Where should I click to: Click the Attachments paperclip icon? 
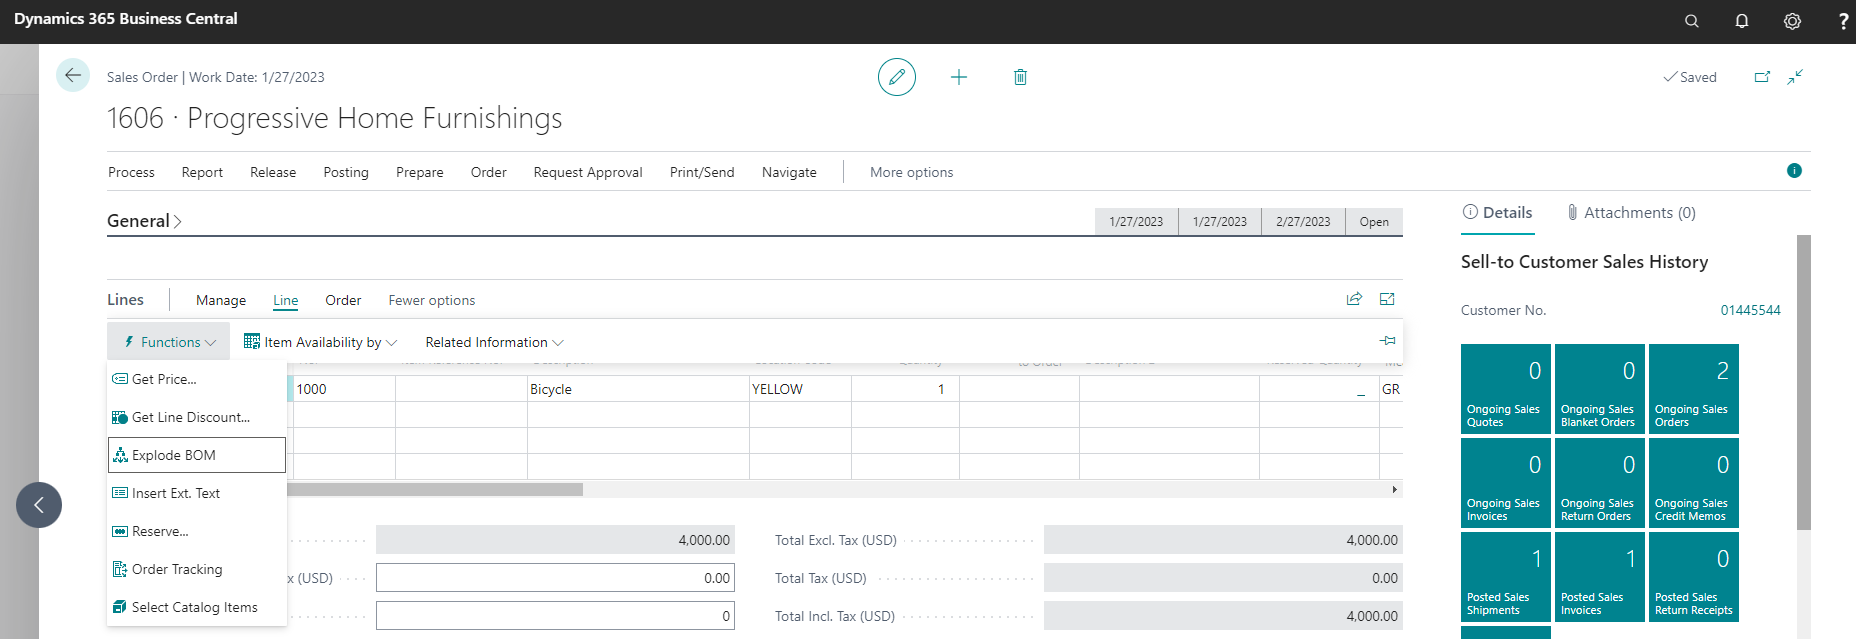tap(1572, 212)
